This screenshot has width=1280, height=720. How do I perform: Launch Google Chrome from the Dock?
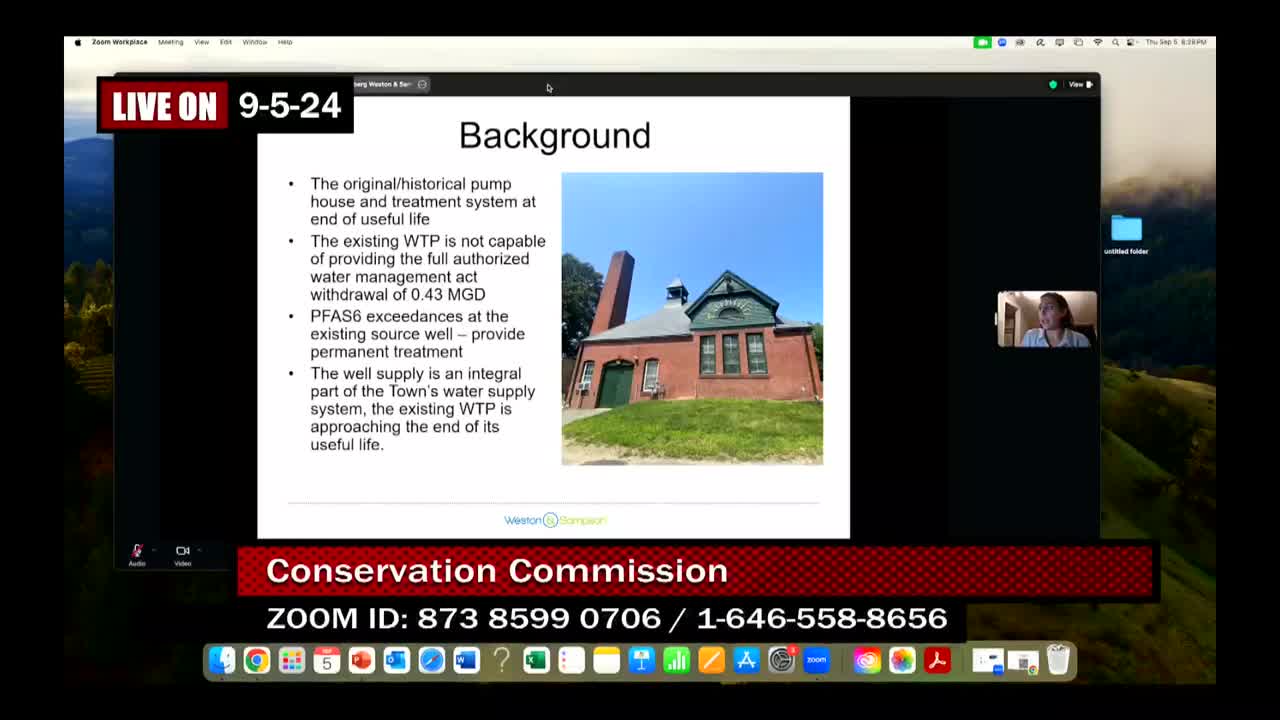click(x=257, y=660)
